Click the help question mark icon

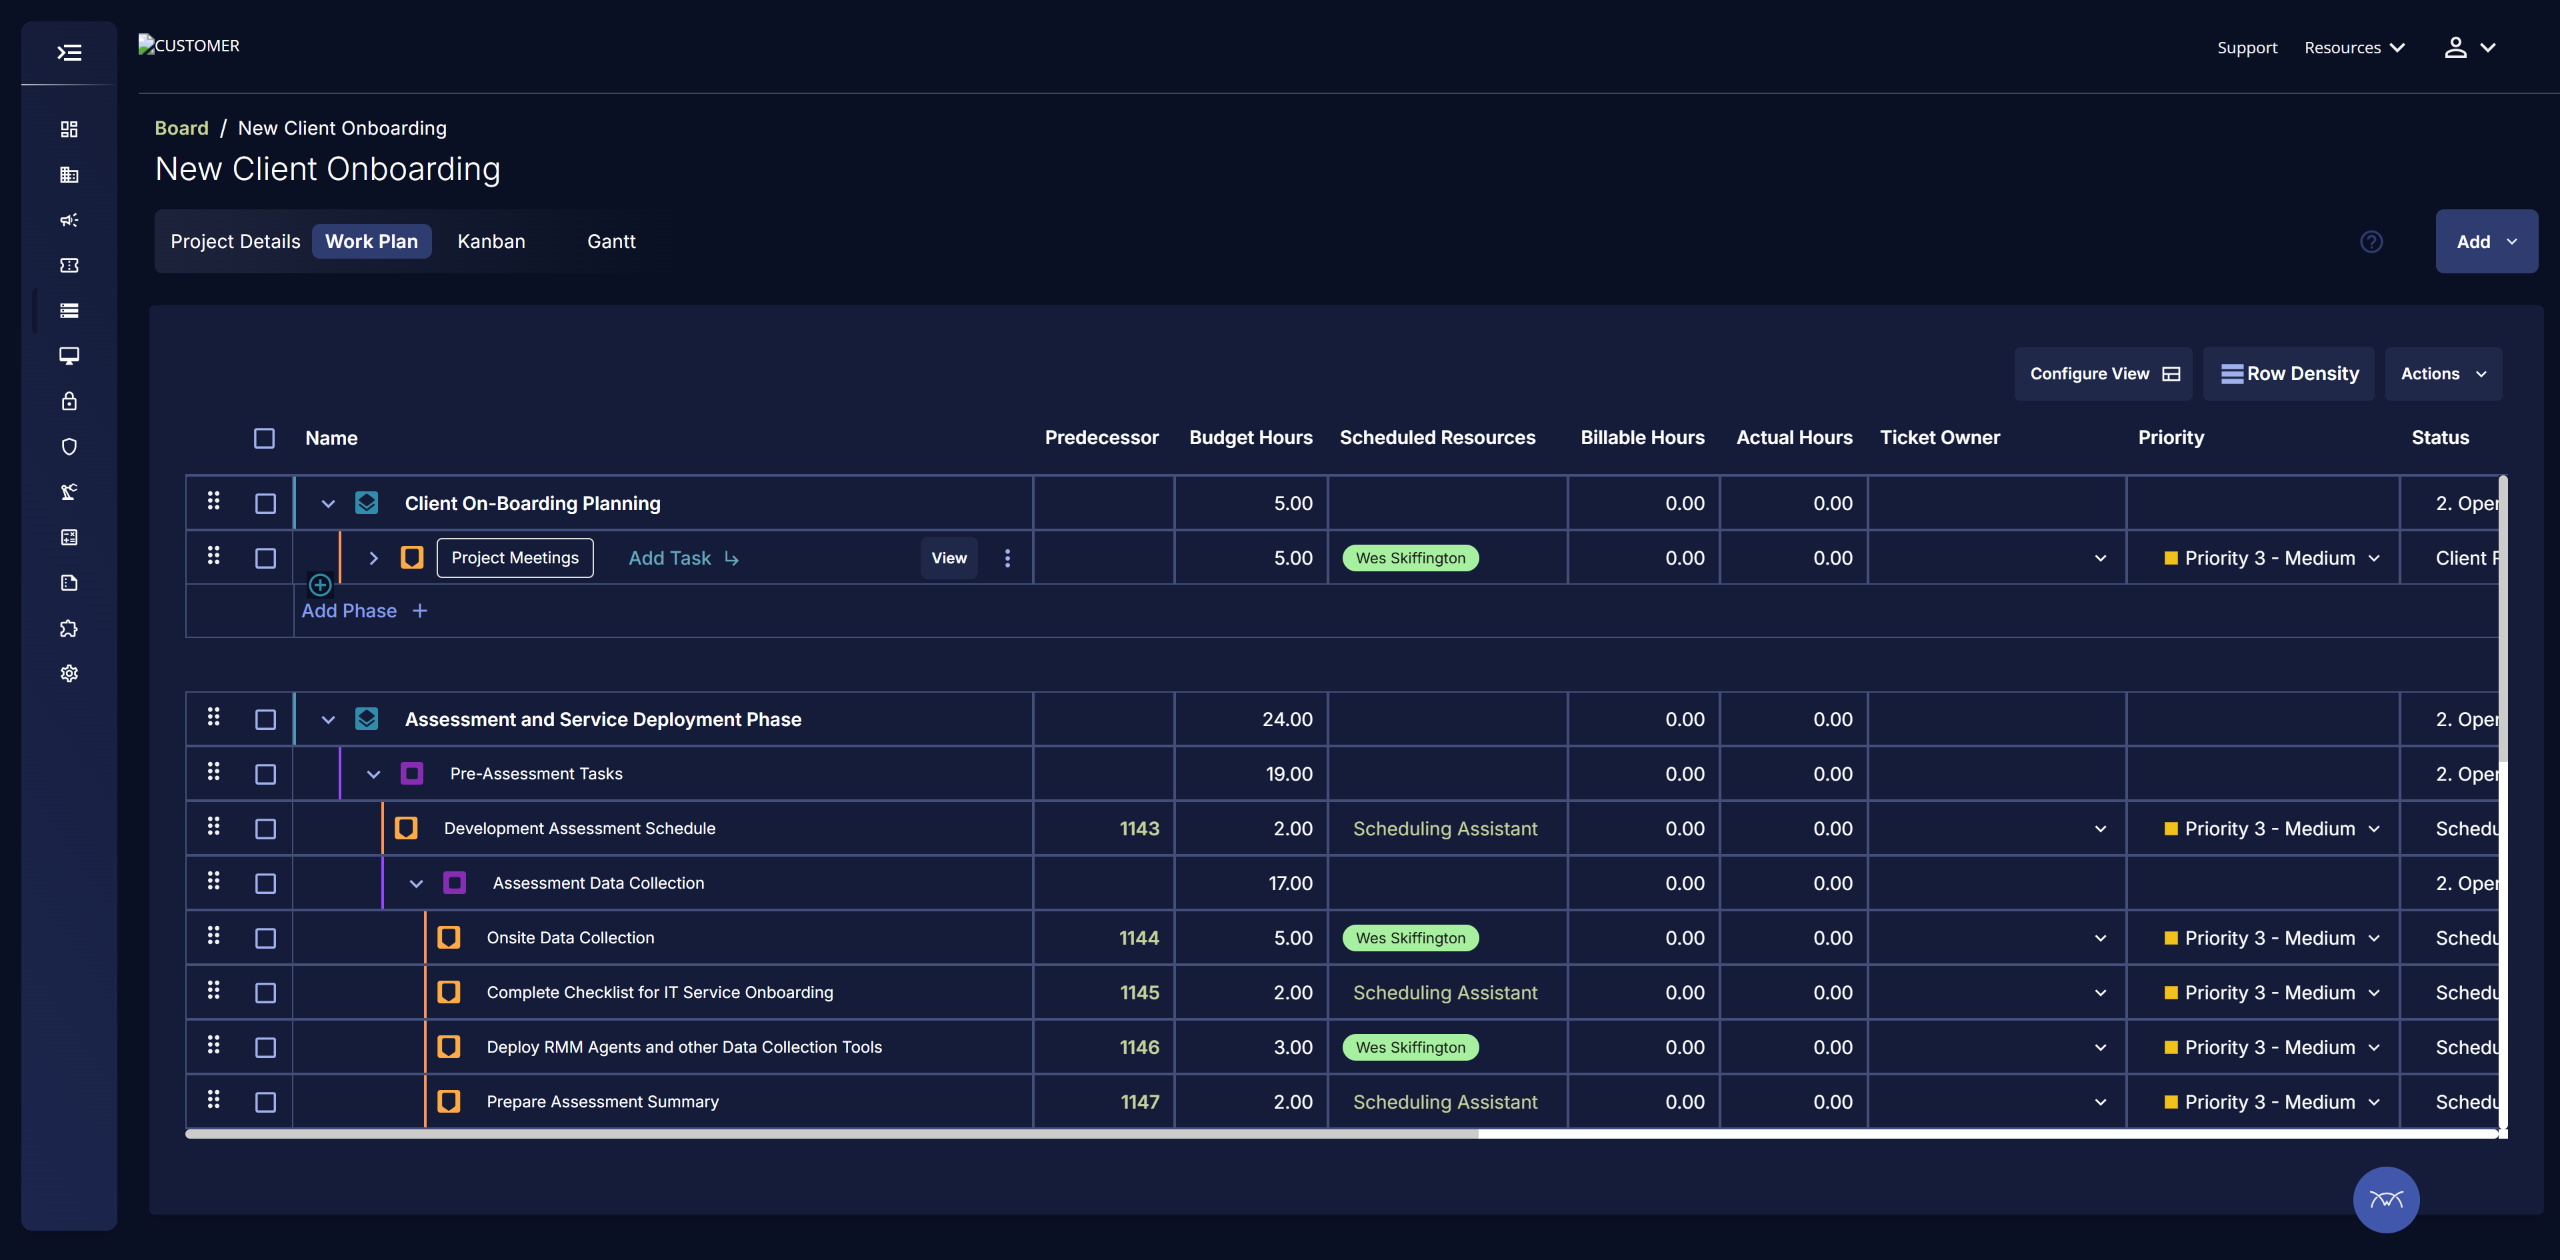tap(2371, 242)
